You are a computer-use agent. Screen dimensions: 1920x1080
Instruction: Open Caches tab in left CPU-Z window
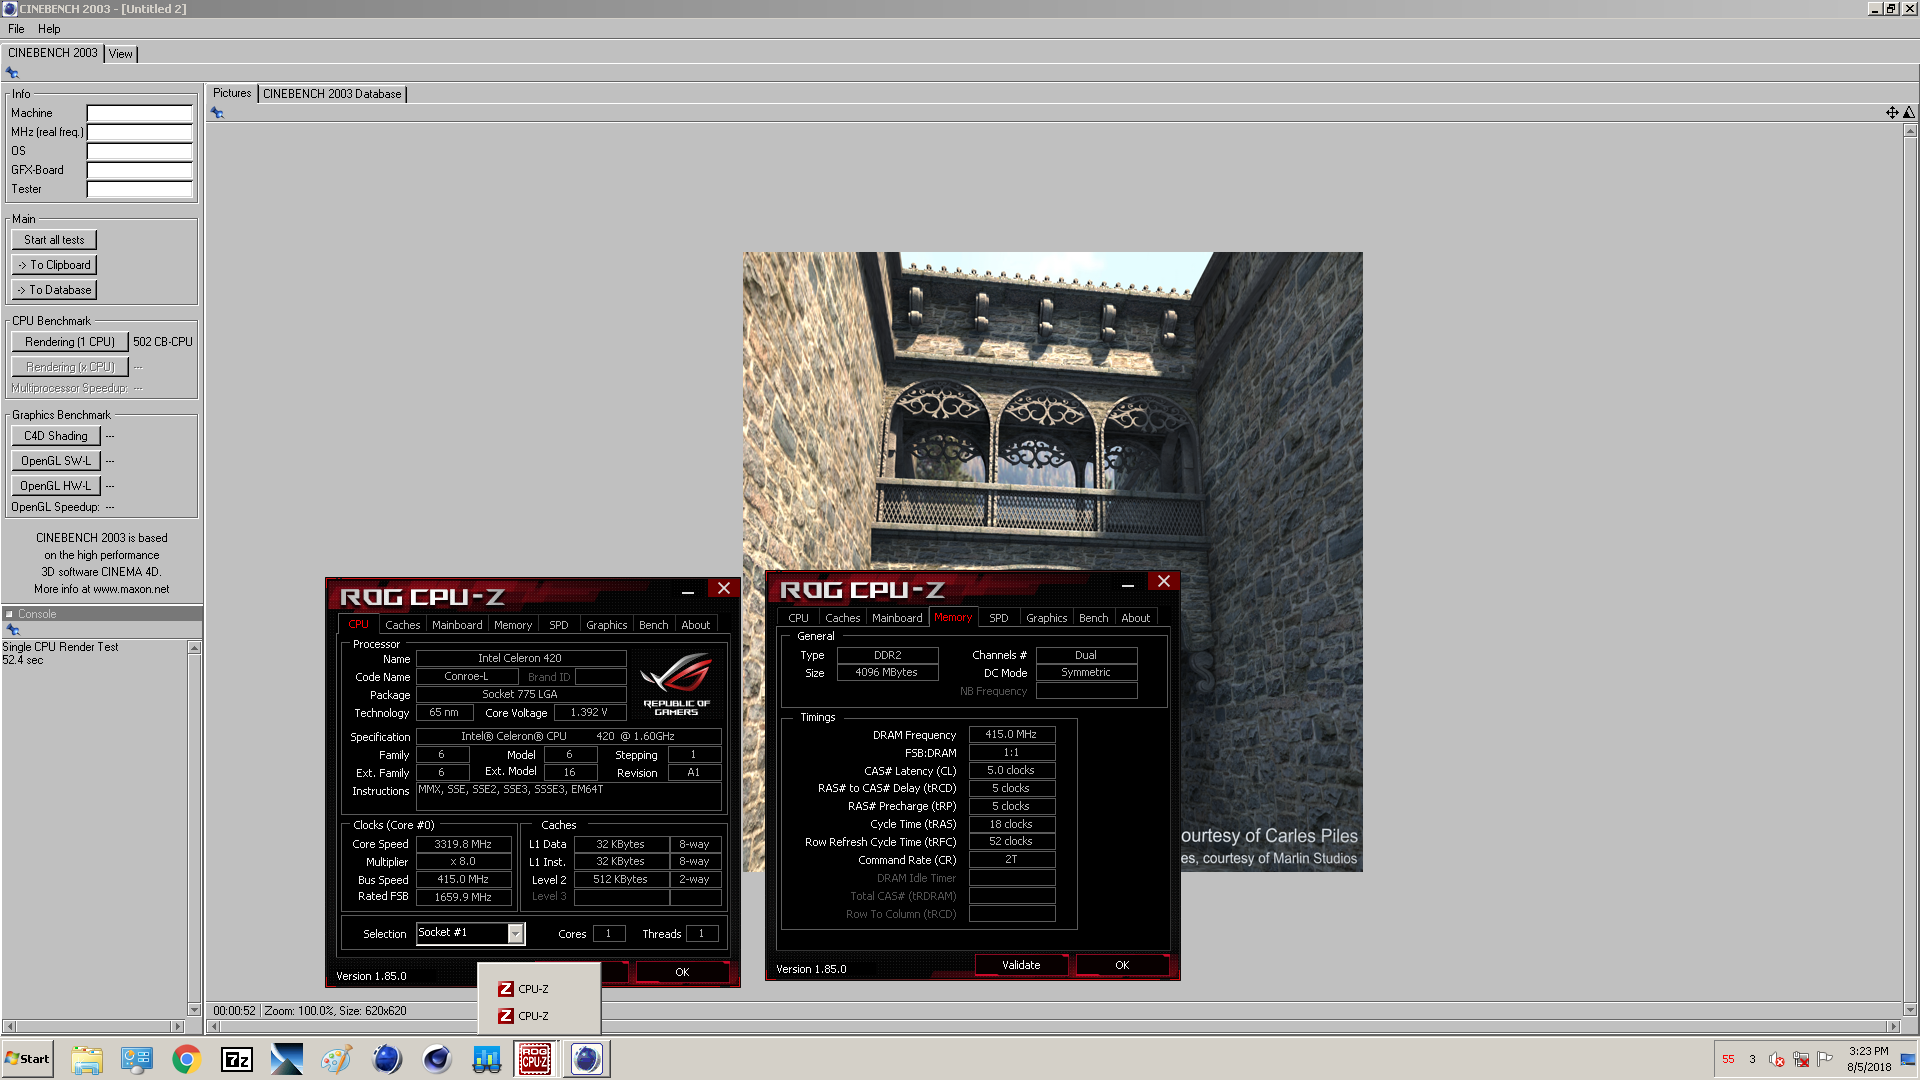(x=403, y=625)
